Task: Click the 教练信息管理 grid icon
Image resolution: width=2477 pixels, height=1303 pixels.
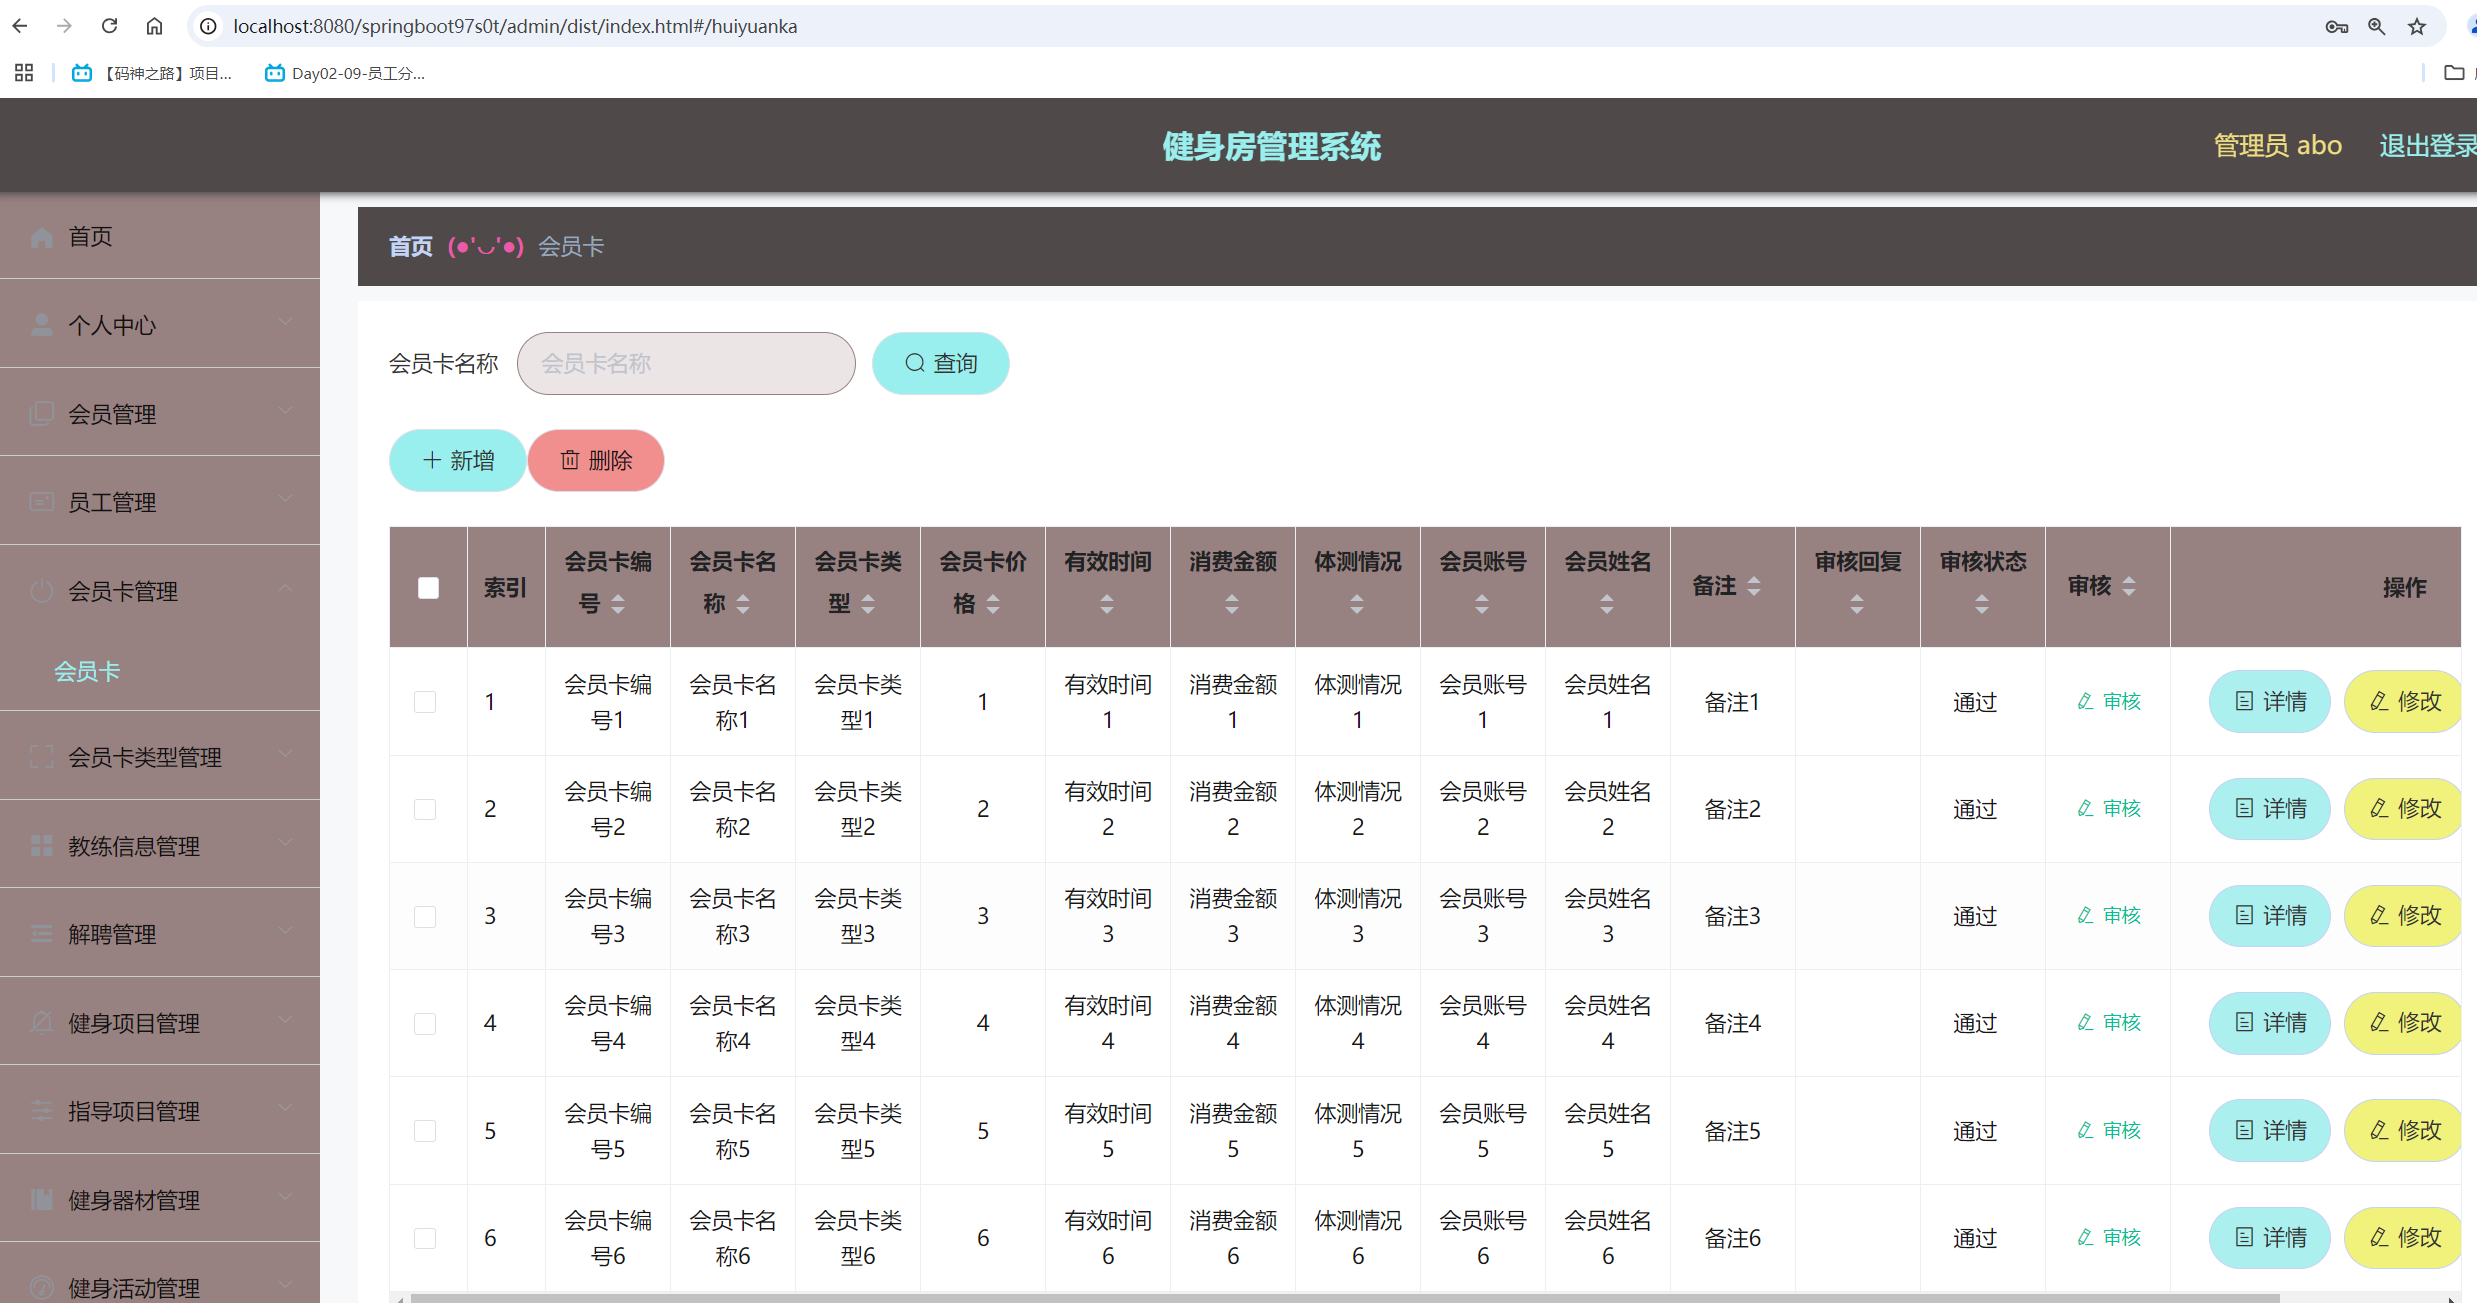Action: (x=41, y=844)
